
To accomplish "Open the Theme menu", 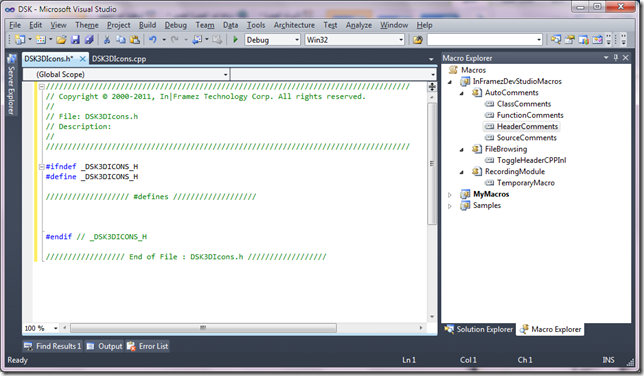I will (87, 25).
